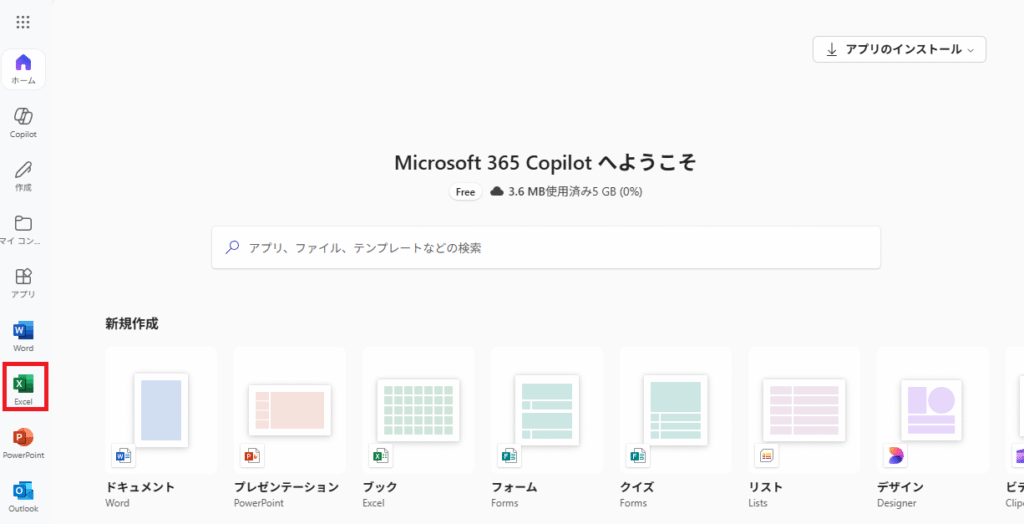This screenshot has width=1024, height=524.
Task: Launch PowerPoint from the sidebar
Action: [x=24, y=444]
